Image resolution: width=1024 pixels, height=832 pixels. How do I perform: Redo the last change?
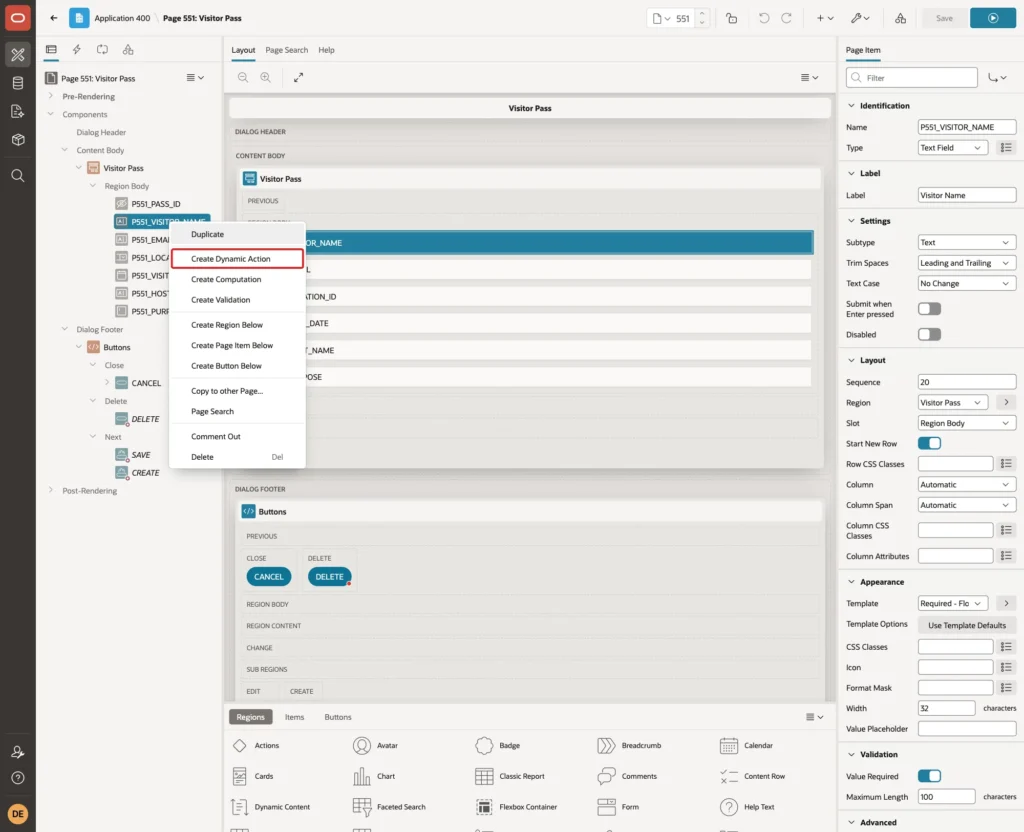point(786,18)
